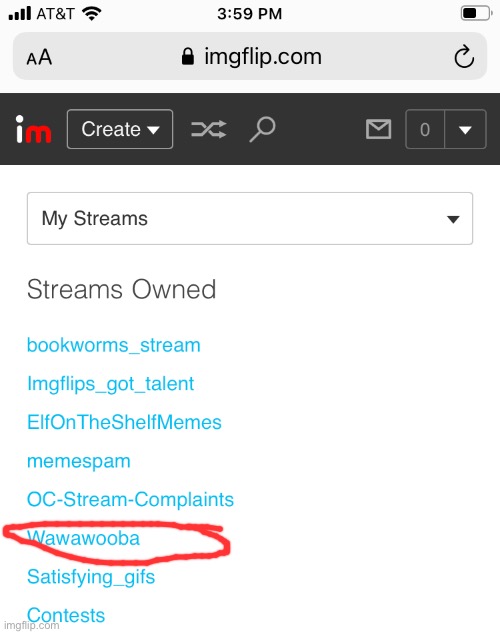Visit the OC-Stream-Complaints stream

[x=130, y=499]
